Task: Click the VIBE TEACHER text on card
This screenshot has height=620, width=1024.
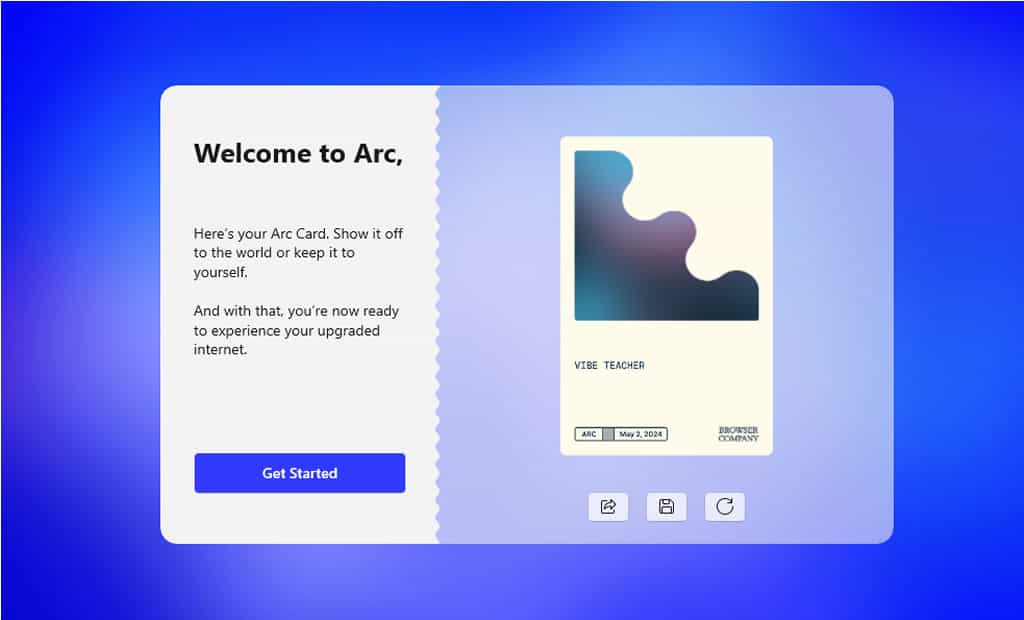Action: point(609,365)
